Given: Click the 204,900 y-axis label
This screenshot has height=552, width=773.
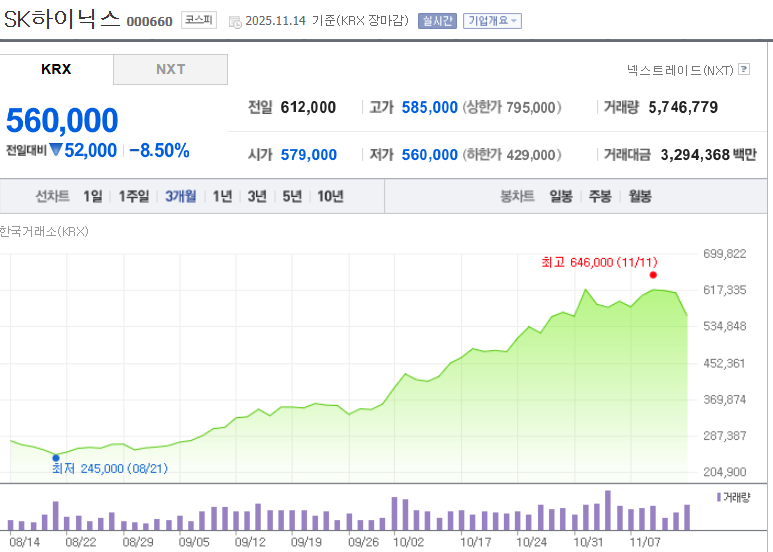Looking at the screenshot, I should coord(724,472).
